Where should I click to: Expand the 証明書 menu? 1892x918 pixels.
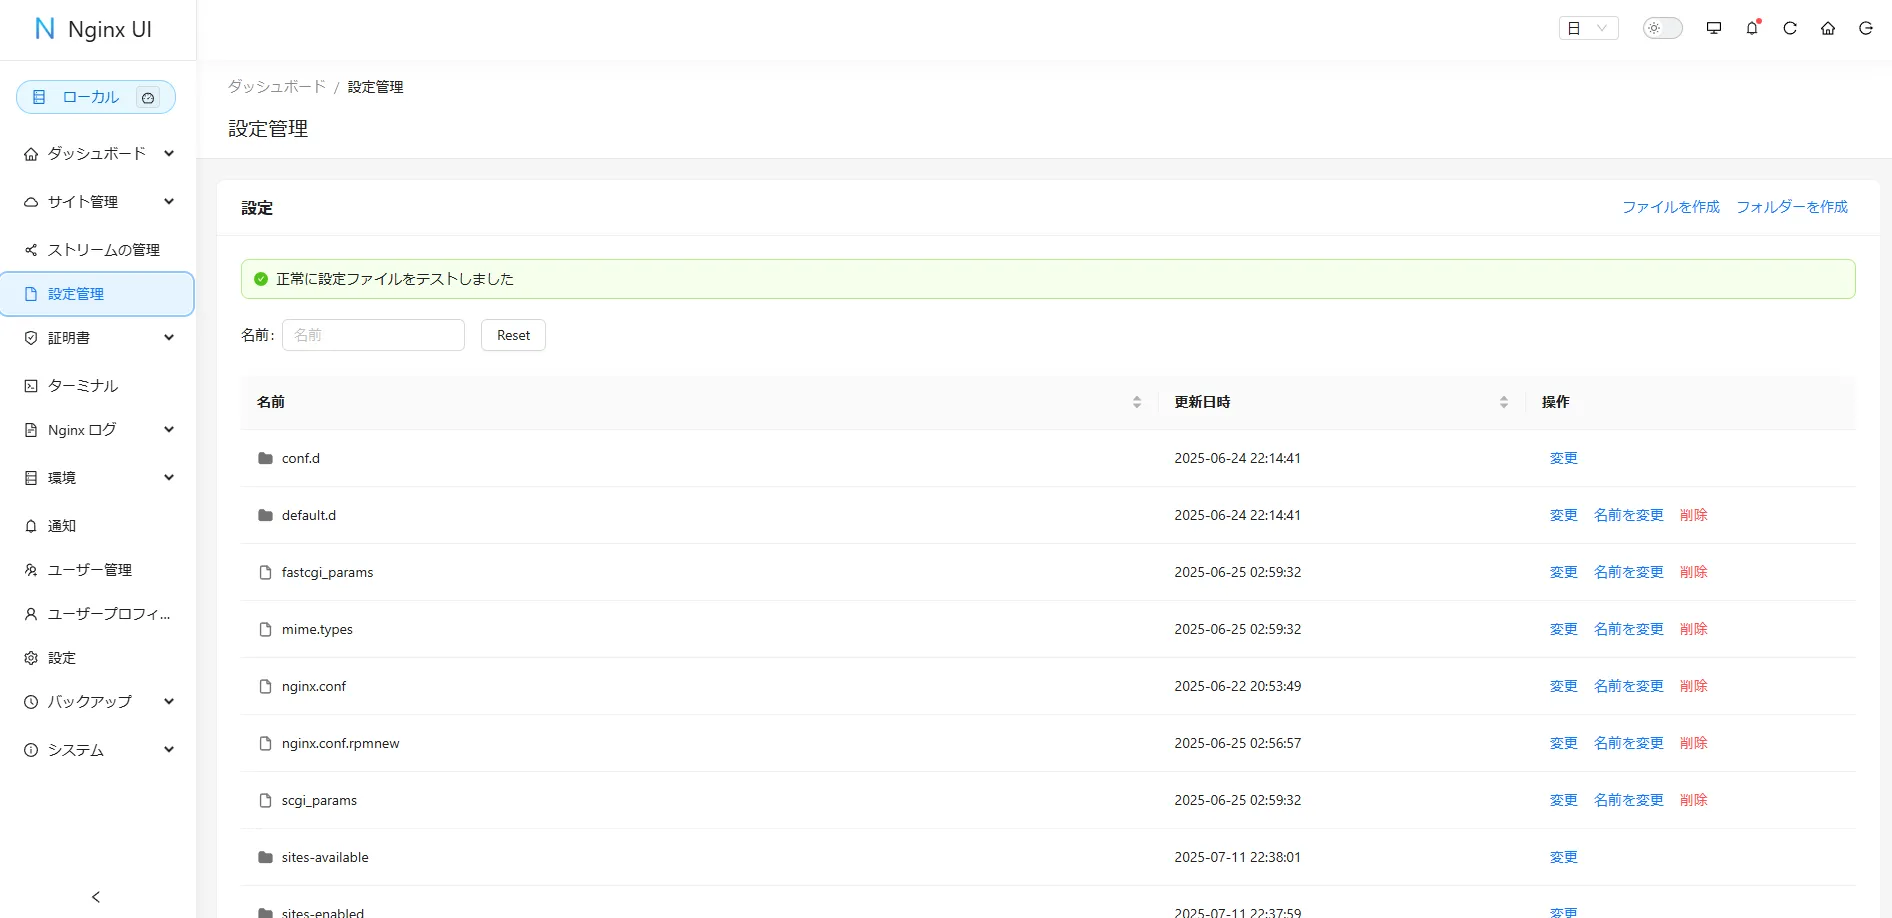(98, 337)
